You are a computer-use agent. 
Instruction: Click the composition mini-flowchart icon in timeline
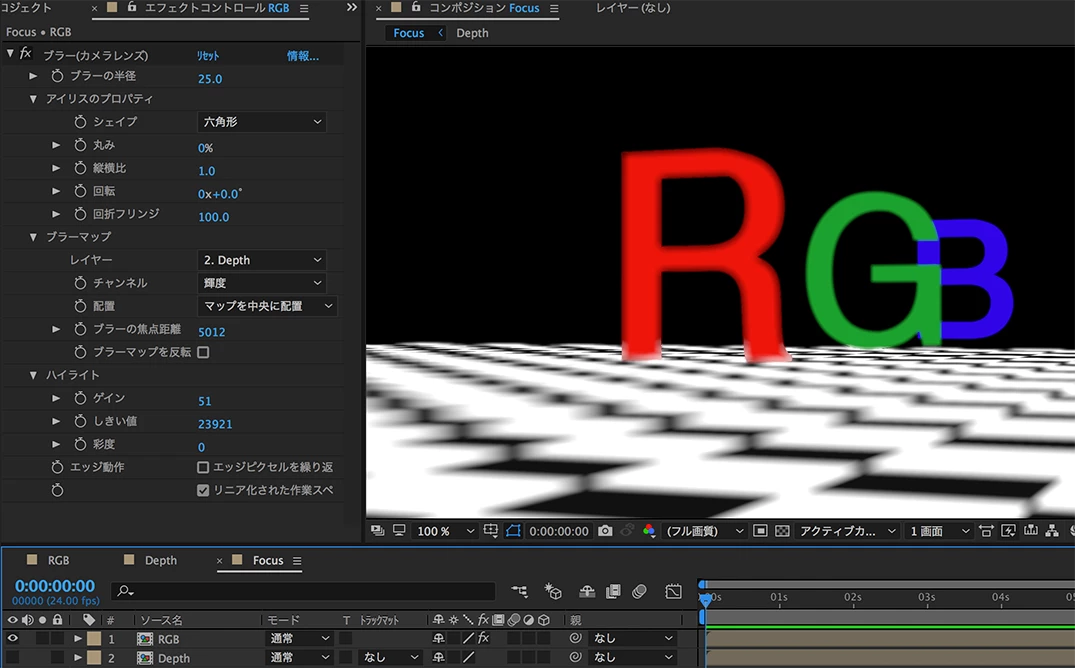click(x=520, y=591)
